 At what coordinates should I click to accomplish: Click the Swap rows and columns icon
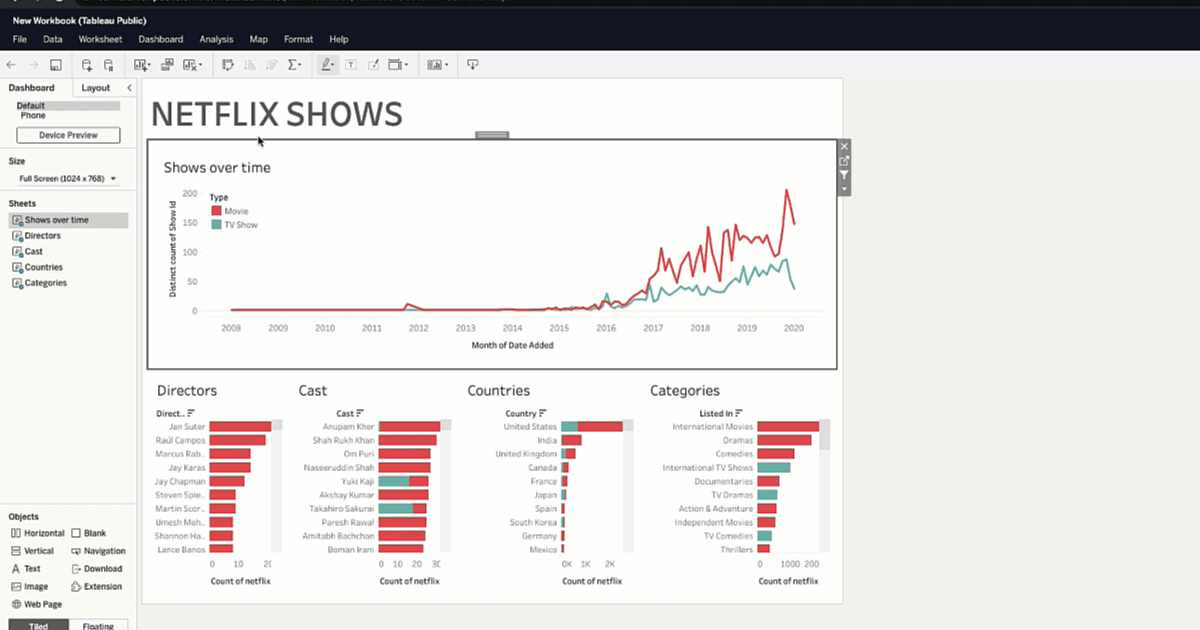(228, 65)
